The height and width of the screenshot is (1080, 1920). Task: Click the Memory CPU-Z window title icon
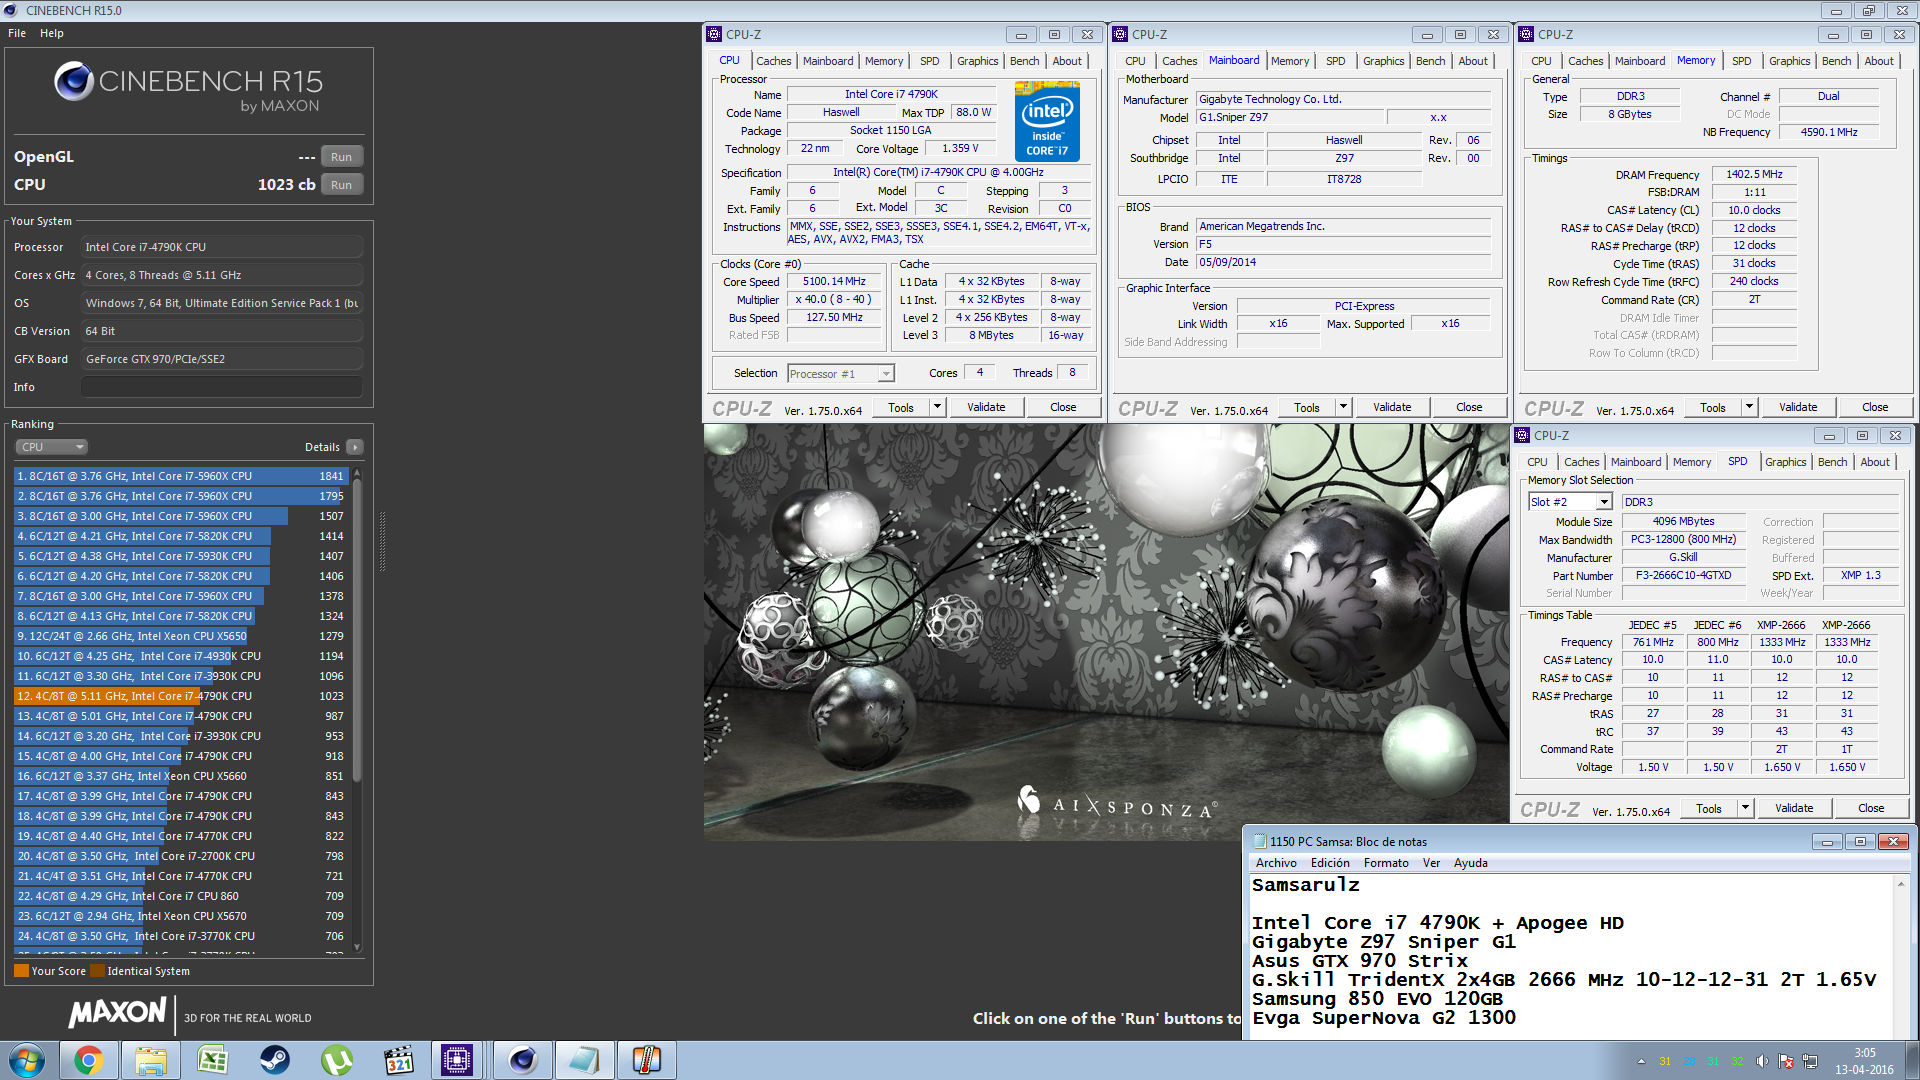[x=1526, y=34]
